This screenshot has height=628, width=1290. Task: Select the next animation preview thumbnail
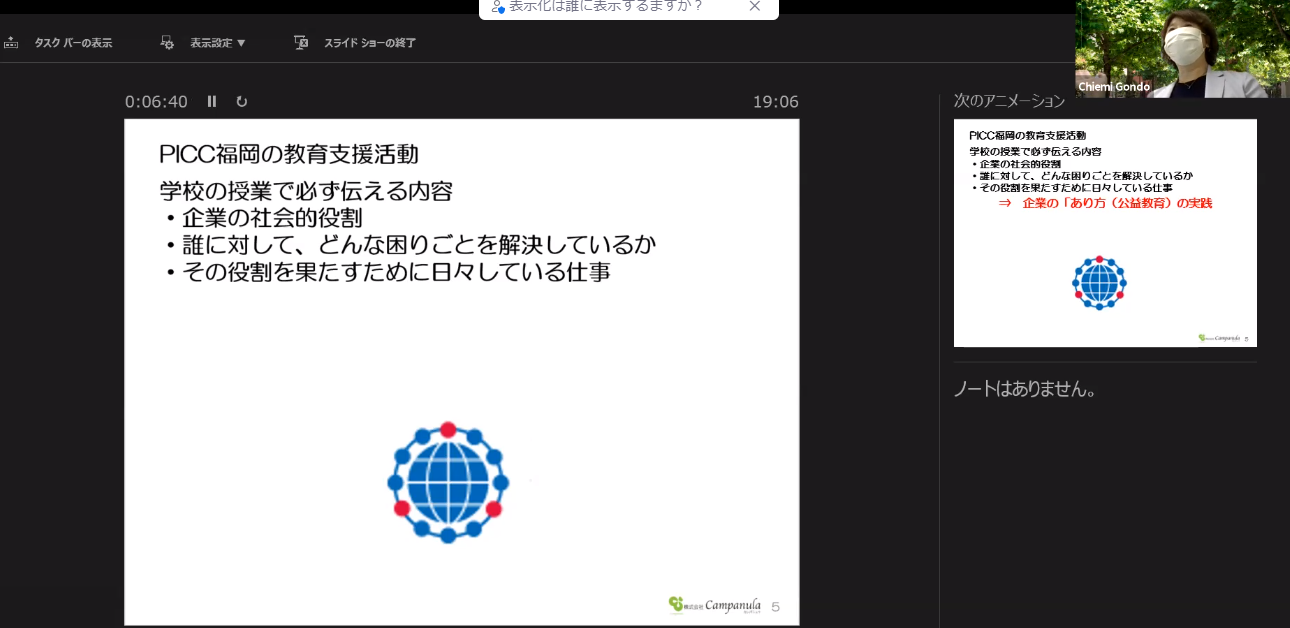[x=1105, y=232]
